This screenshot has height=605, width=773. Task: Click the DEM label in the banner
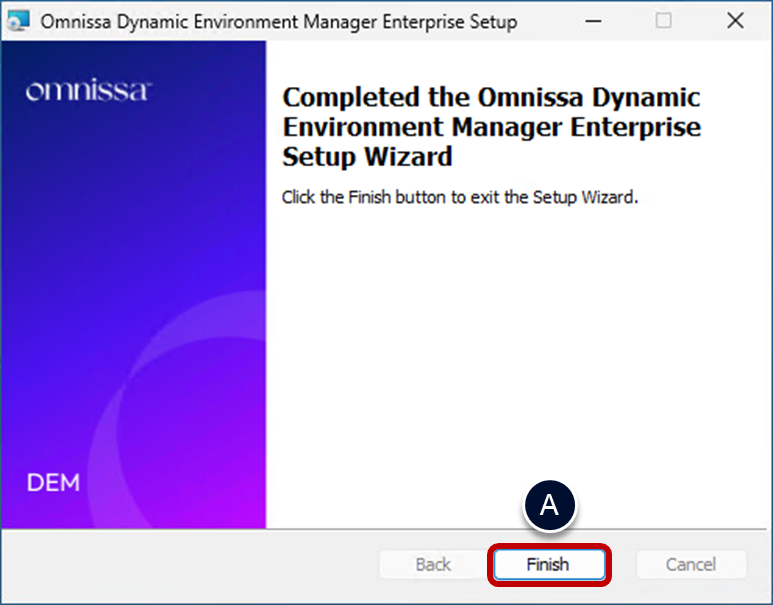pos(54,483)
